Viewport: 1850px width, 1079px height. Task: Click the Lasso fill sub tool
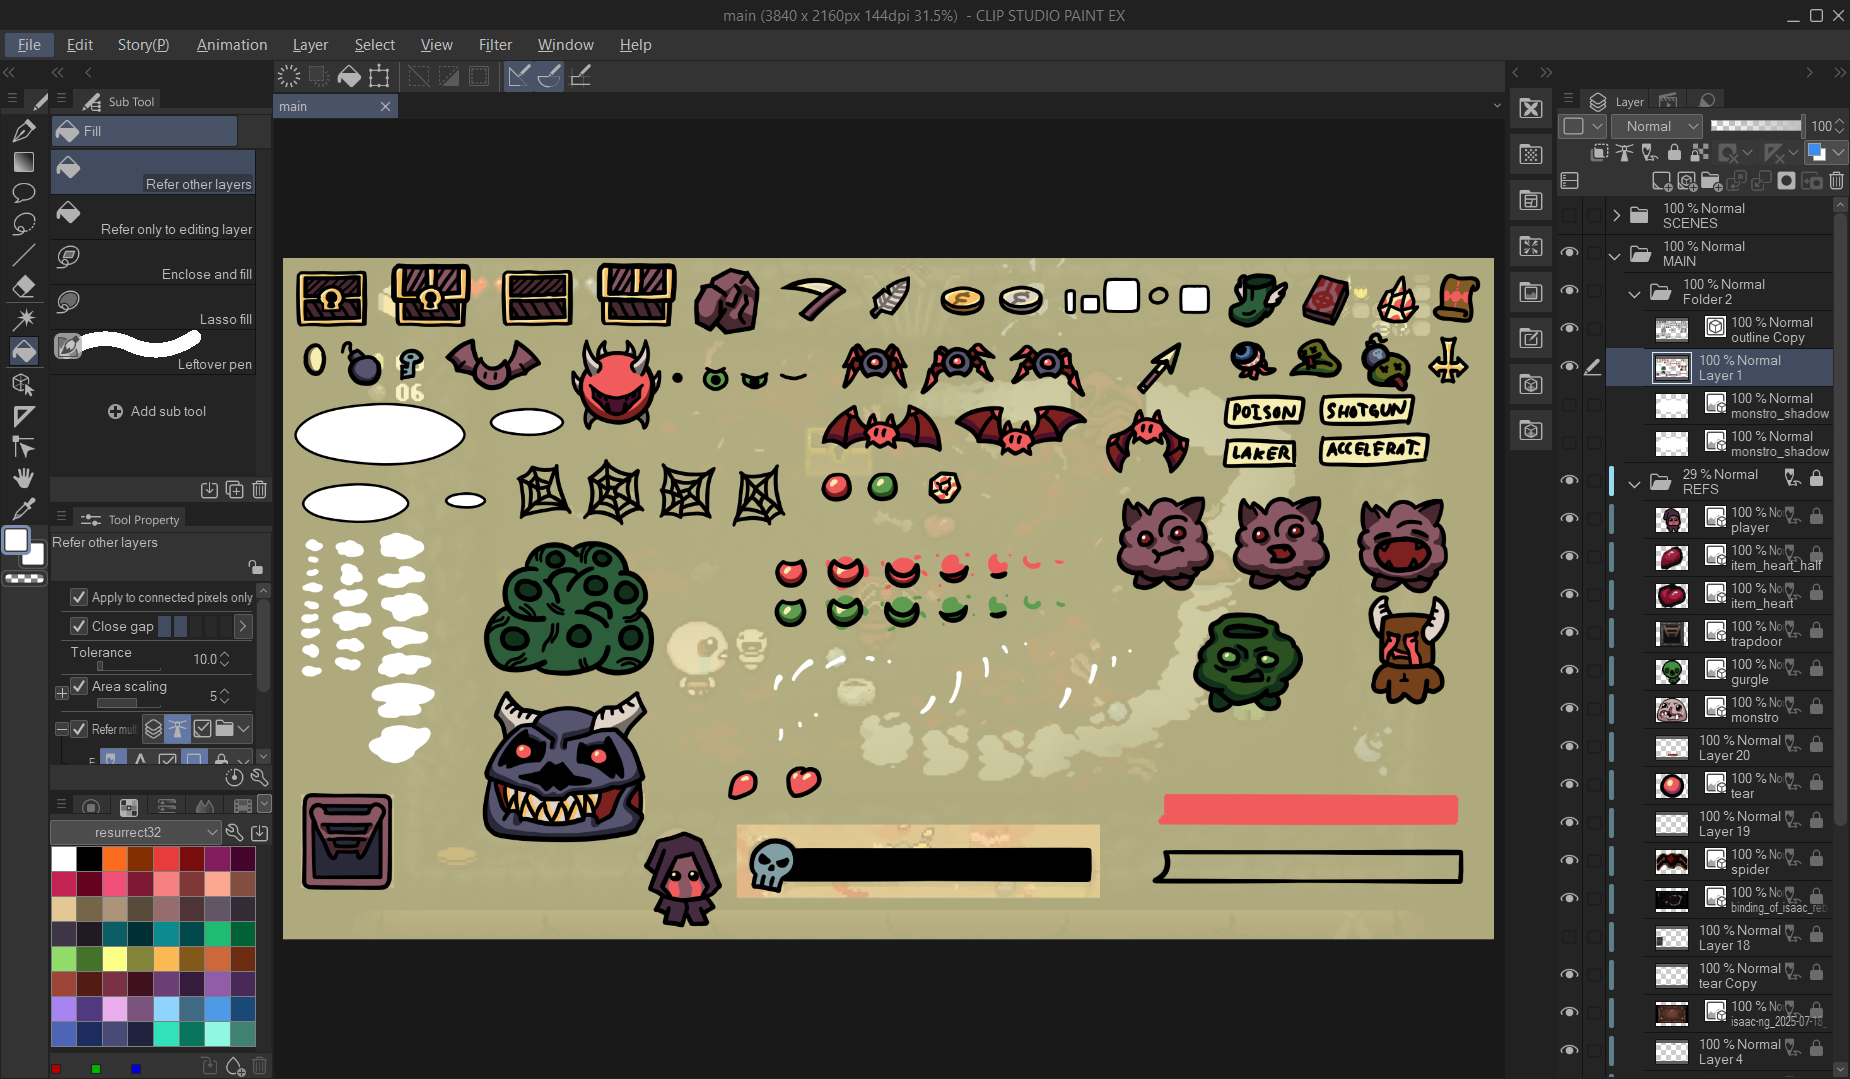pos(154,307)
